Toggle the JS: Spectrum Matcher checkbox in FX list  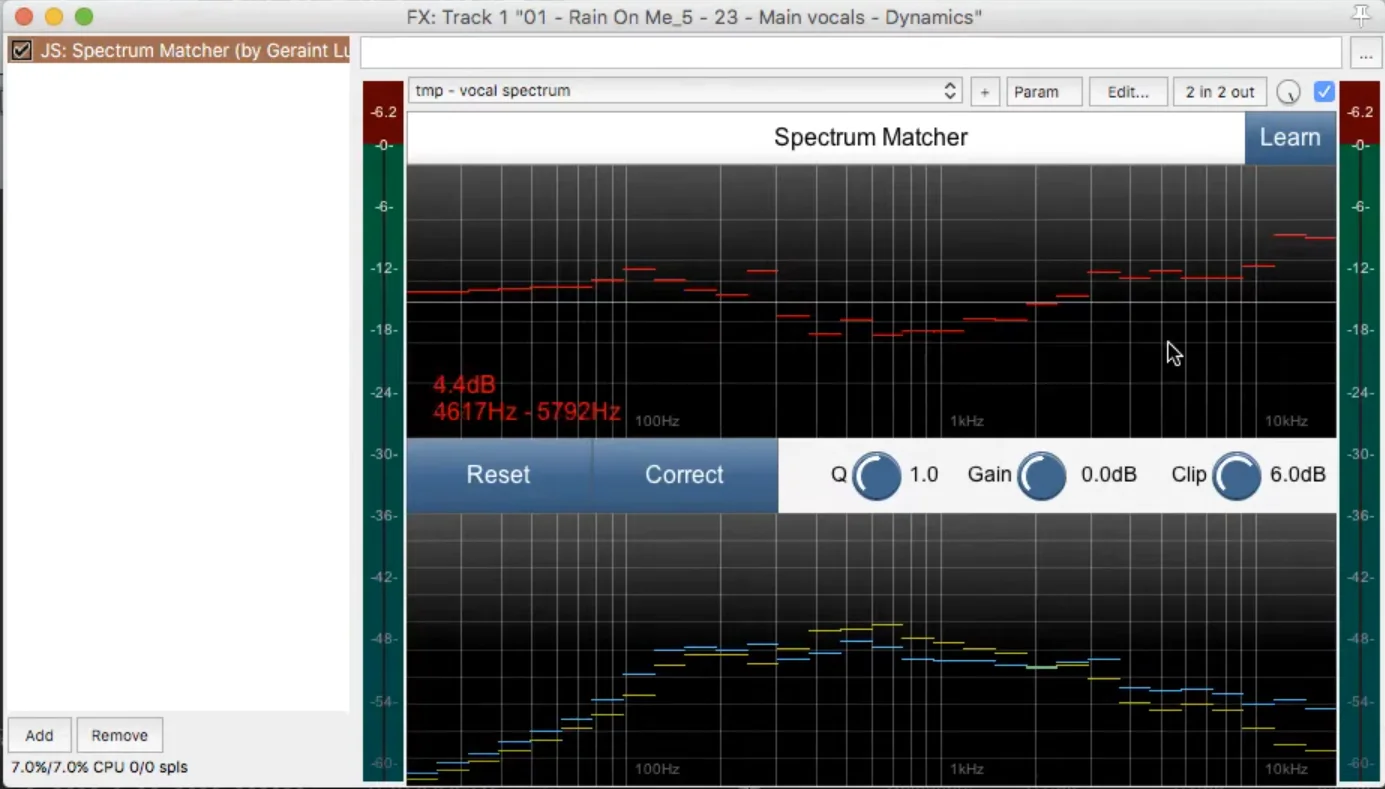(x=21, y=51)
